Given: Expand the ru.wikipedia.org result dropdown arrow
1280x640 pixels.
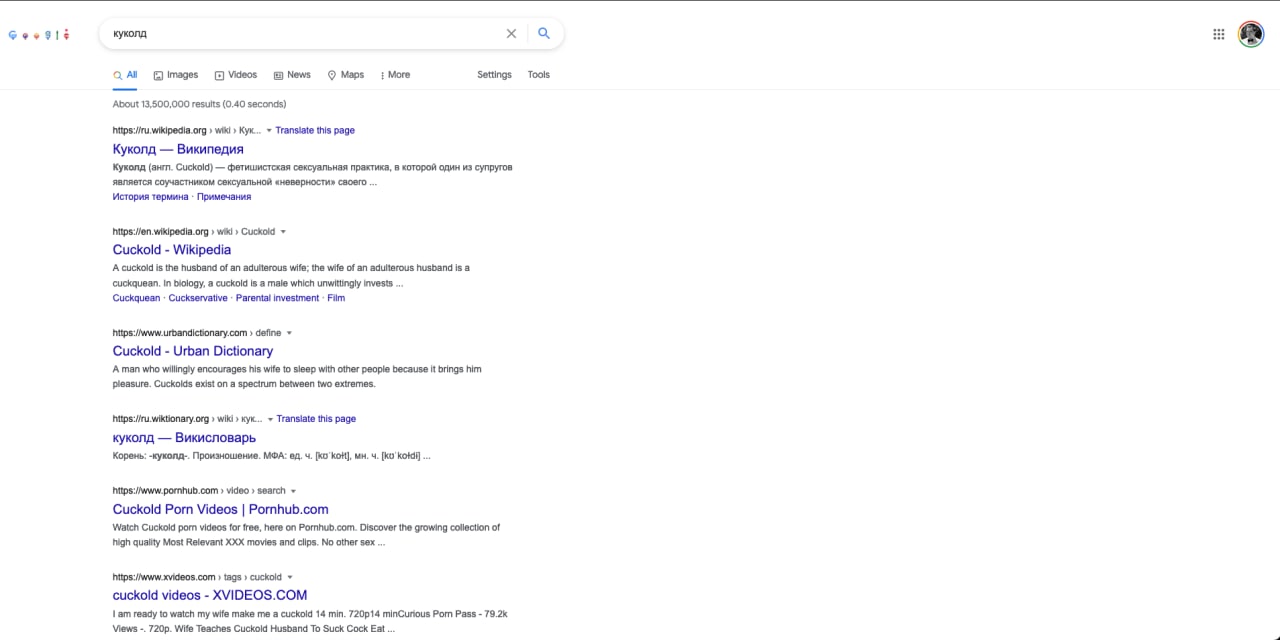Looking at the screenshot, I should pos(269,131).
